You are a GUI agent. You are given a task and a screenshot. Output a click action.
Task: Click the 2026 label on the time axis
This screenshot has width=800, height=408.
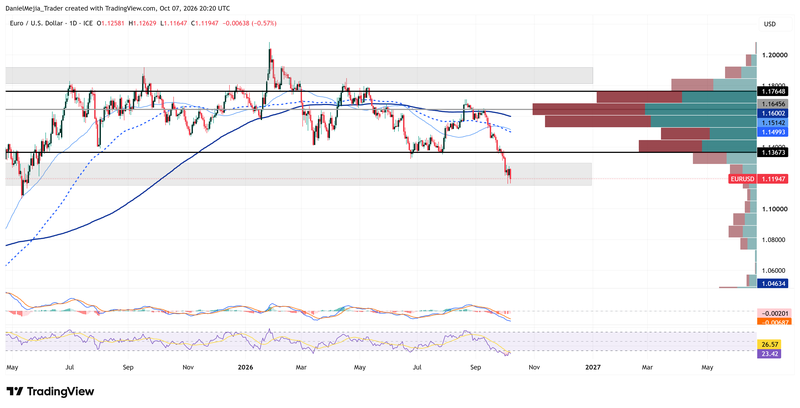(x=245, y=367)
